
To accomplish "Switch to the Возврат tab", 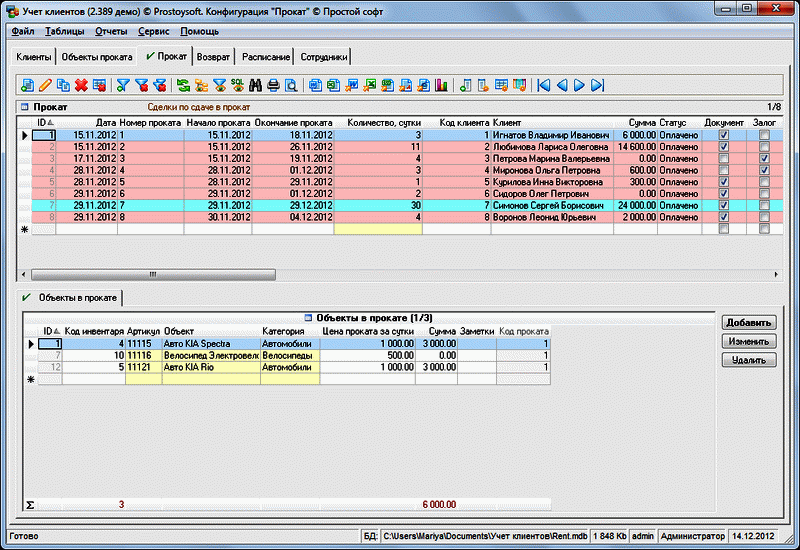I will tap(214, 57).
